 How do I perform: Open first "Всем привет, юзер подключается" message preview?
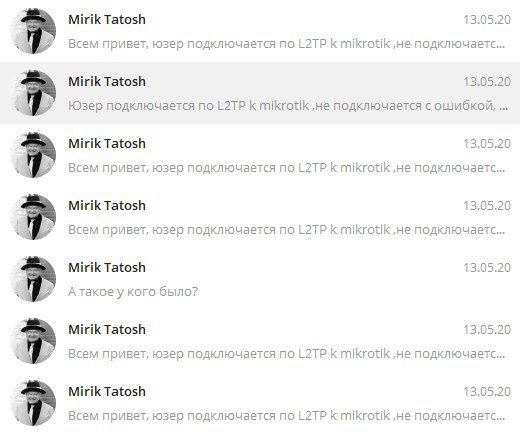pos(287,44)
